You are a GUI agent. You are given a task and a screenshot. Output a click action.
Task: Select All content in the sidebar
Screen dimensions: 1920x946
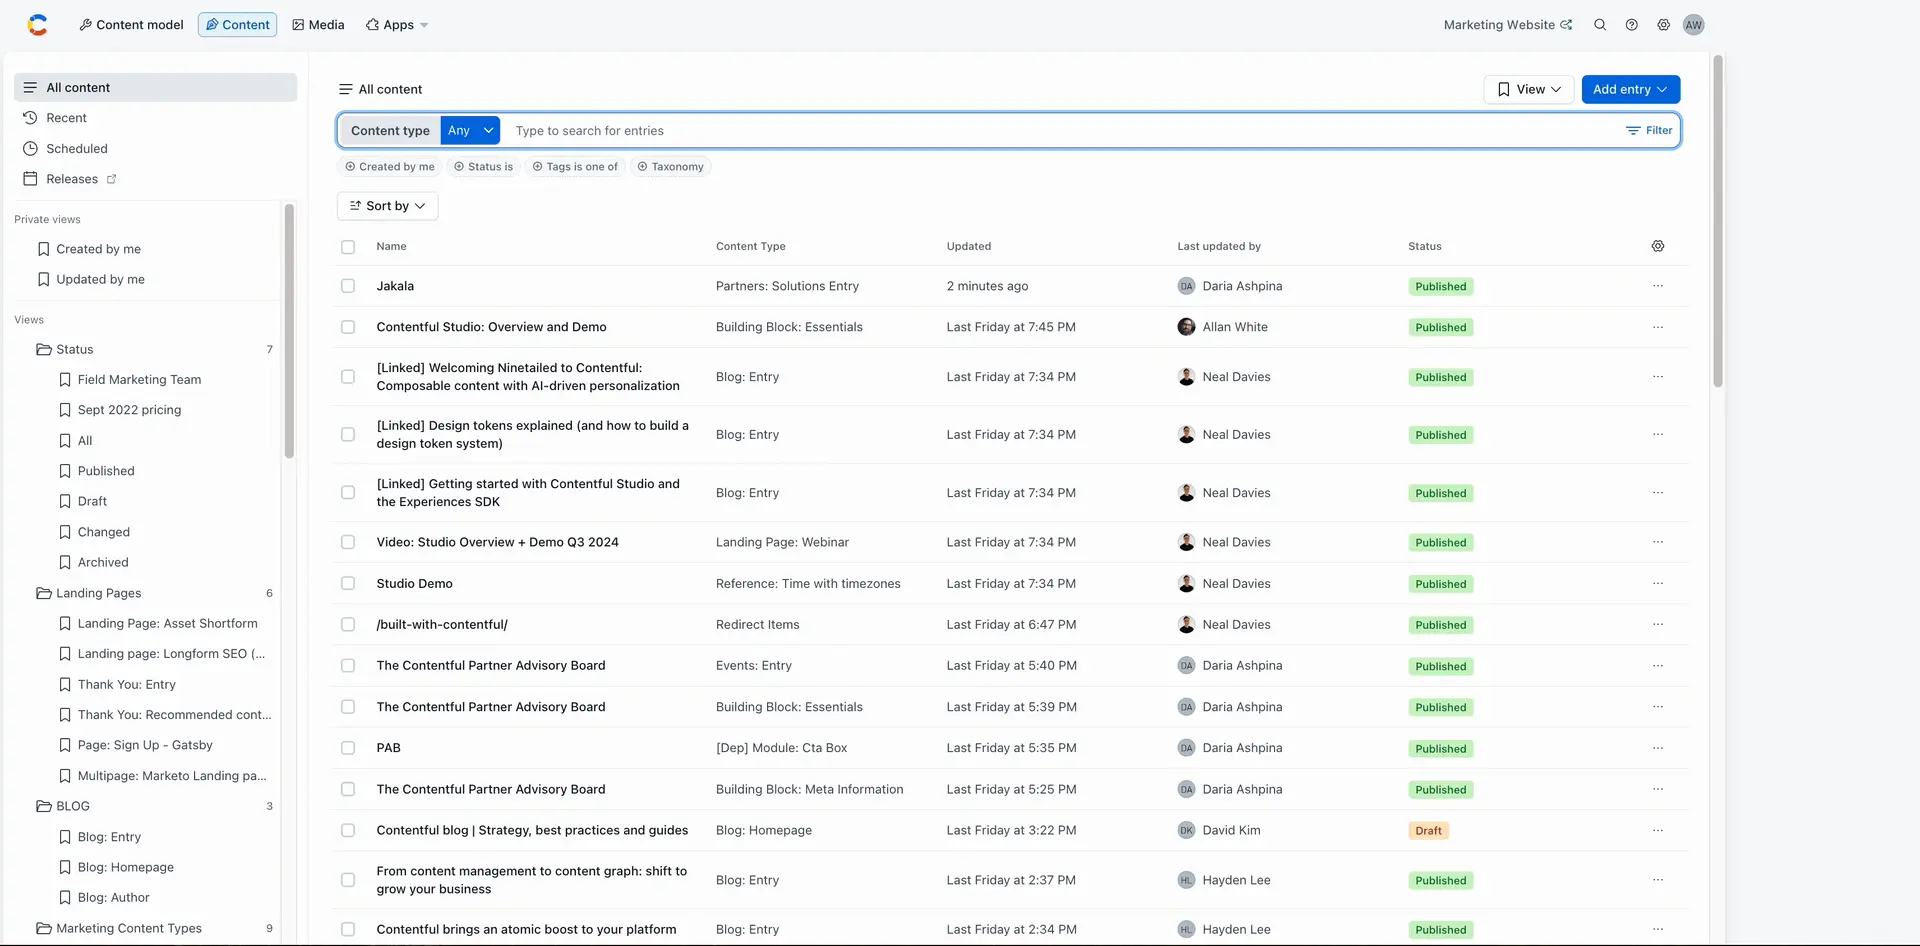(x=156, y=88)
